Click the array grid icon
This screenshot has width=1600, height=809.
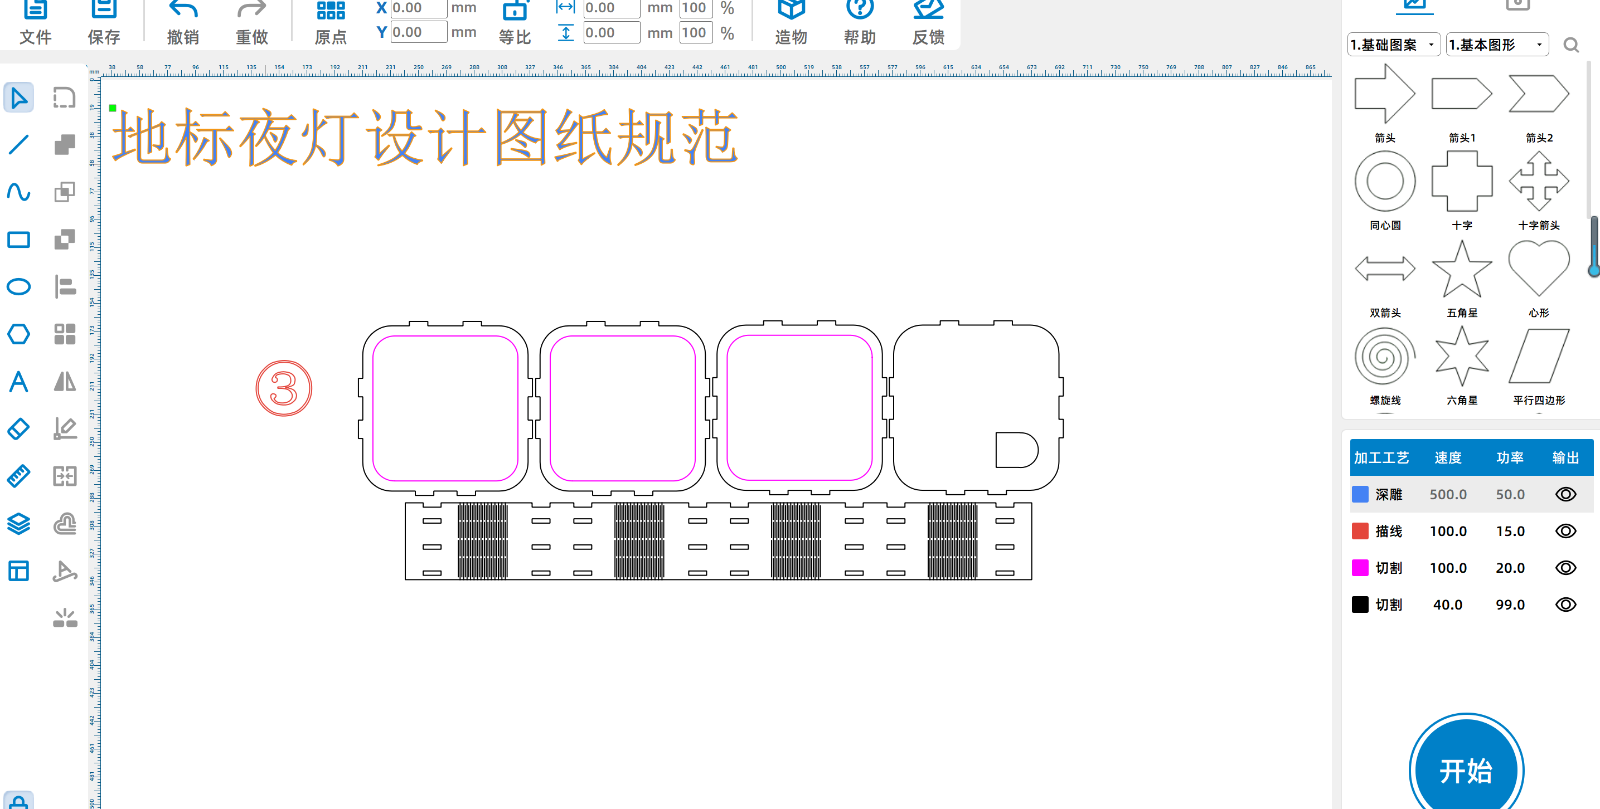click(64, 334)
